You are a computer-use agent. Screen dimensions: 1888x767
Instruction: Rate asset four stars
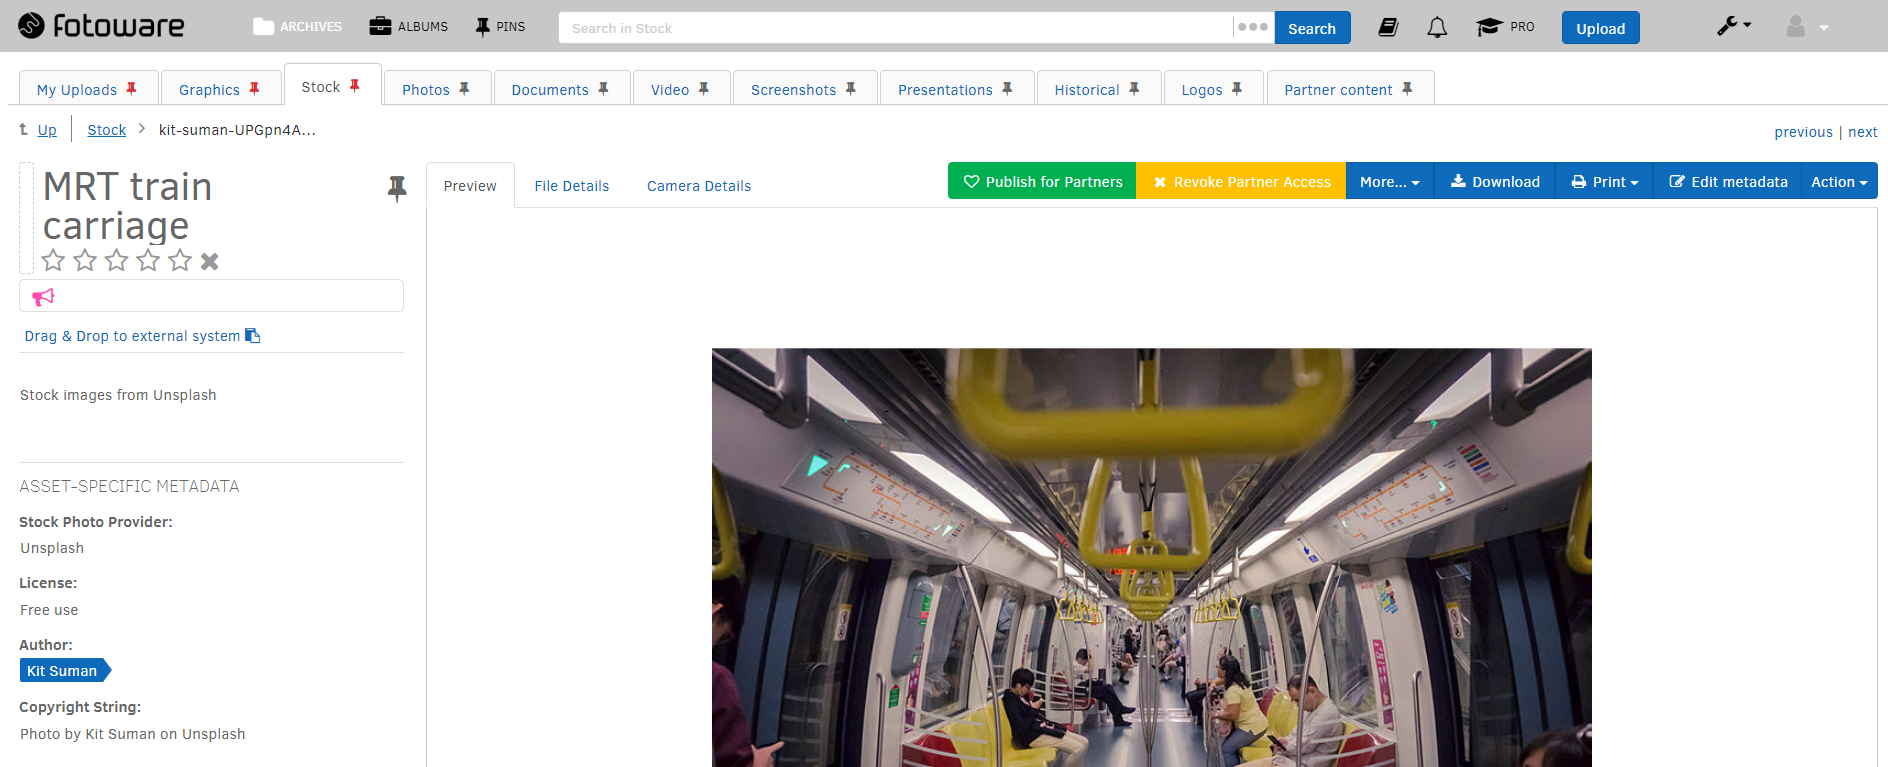[148, 261]
